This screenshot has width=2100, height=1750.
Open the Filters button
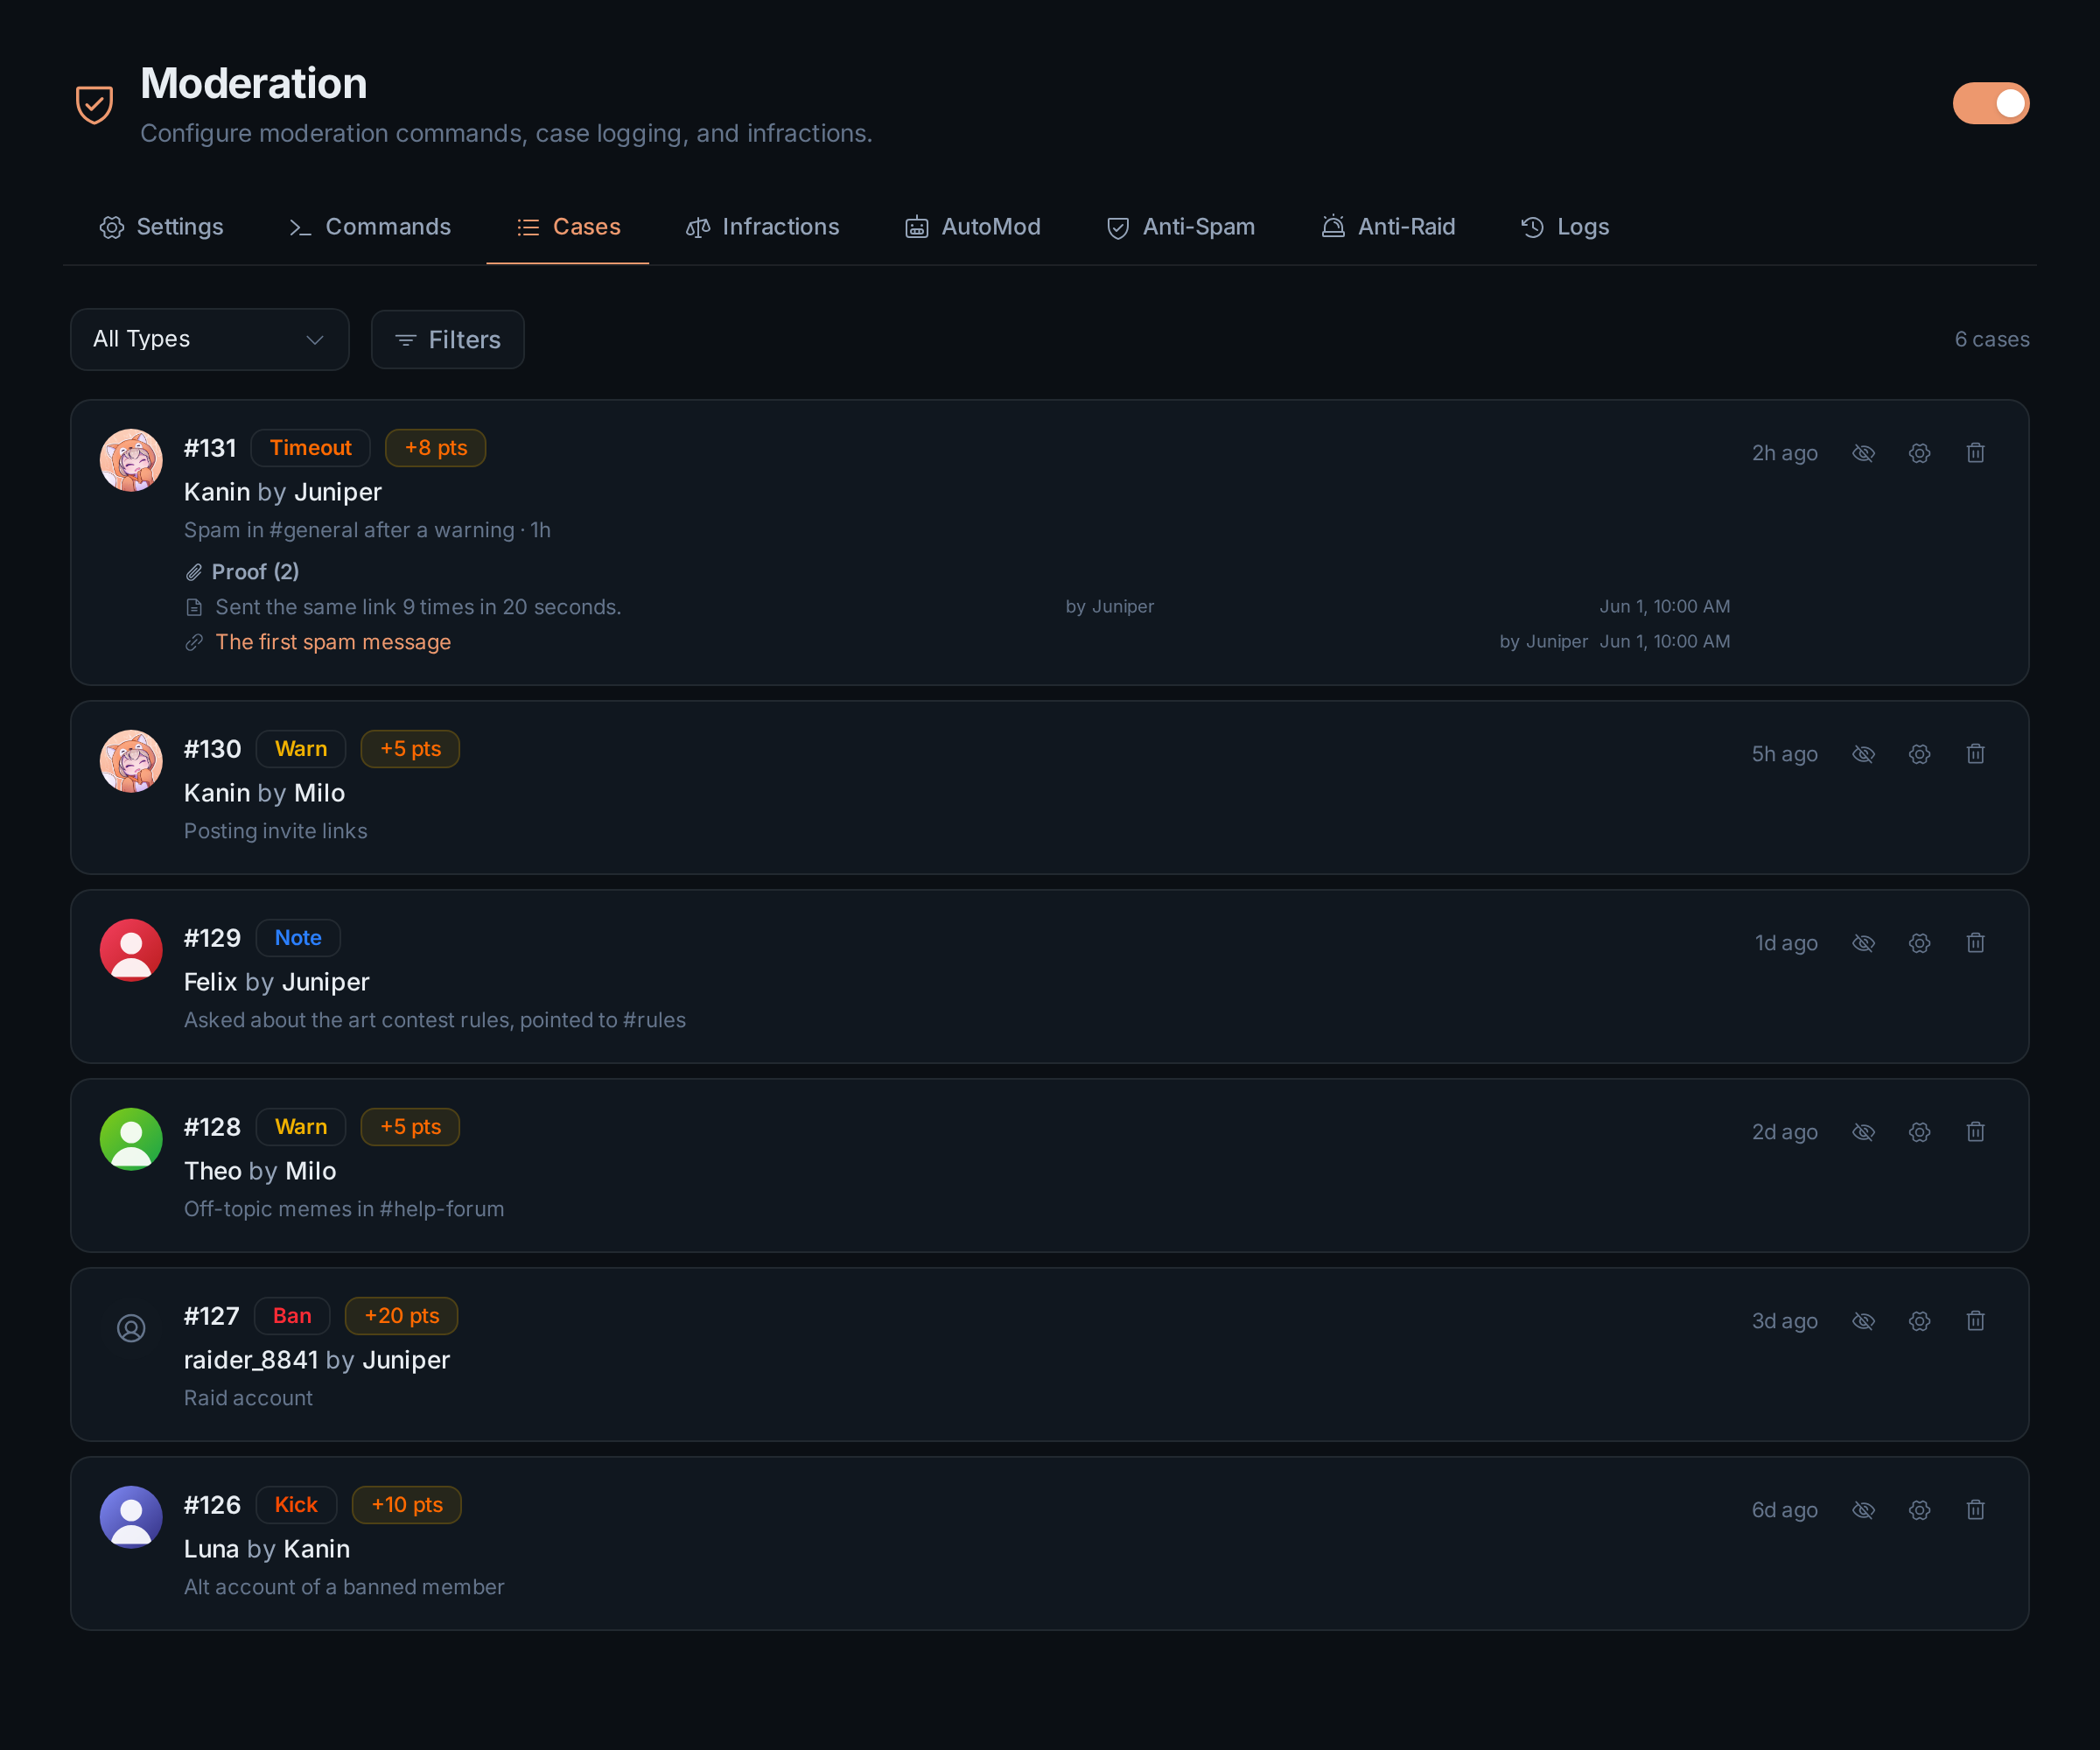tap(447, 340)
